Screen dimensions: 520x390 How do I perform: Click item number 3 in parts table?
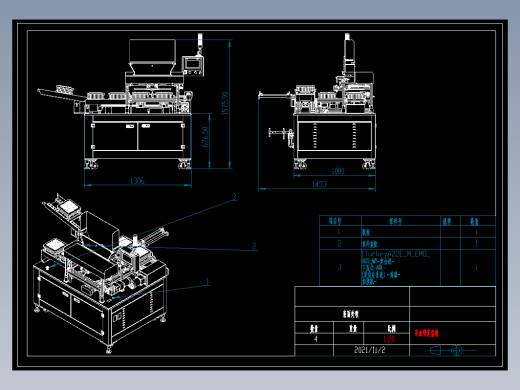(x=340, y=267)
